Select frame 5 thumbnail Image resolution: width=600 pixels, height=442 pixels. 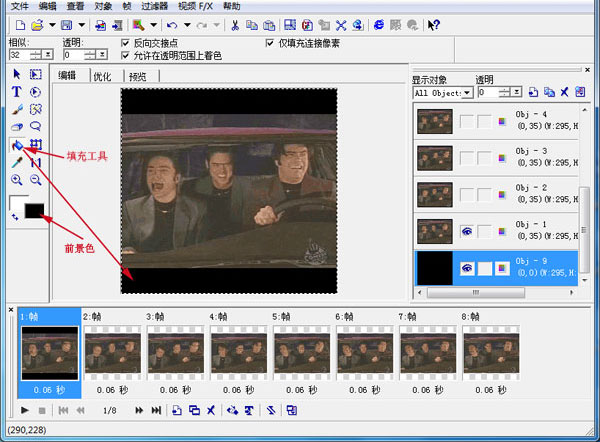tap(302, 353)
